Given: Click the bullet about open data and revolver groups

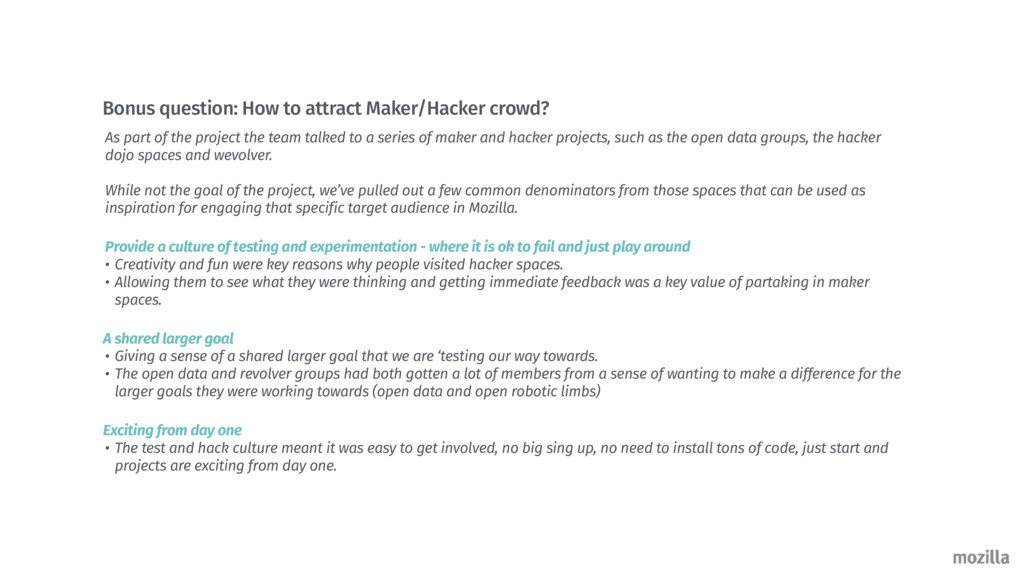Looking at the screenshot, I should [x=503, y=383].
